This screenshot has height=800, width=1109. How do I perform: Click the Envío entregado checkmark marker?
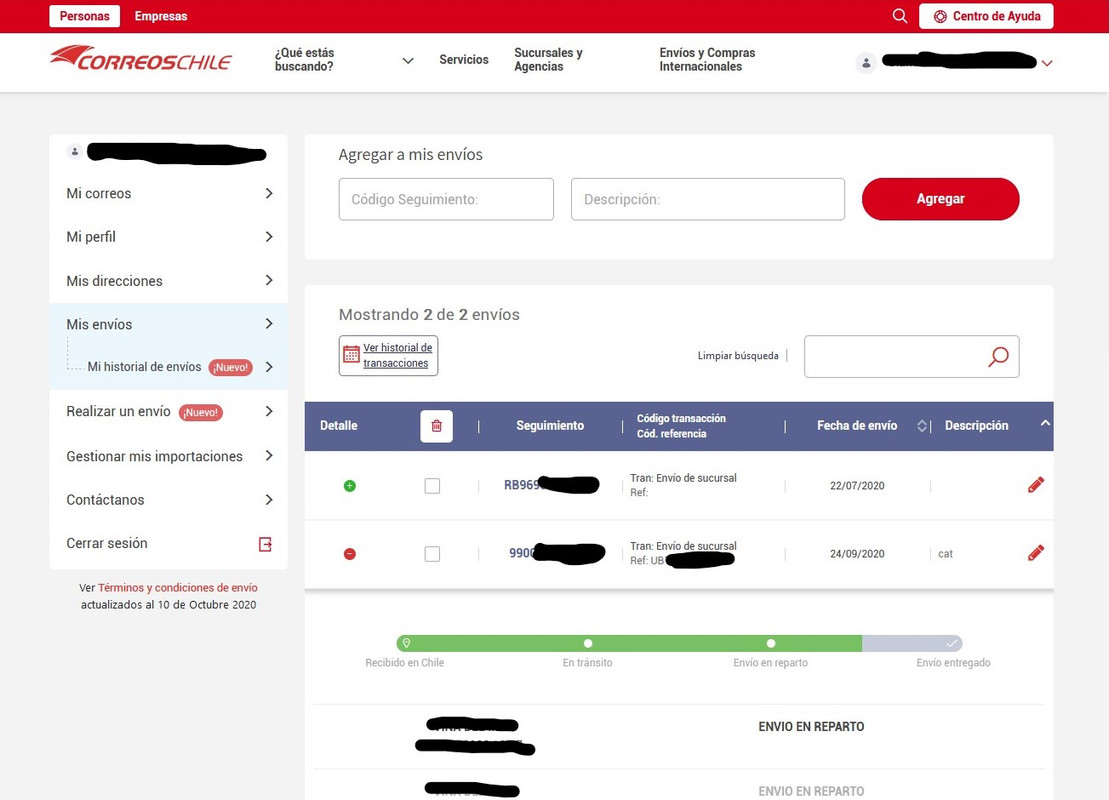click(x=952, y=643)
